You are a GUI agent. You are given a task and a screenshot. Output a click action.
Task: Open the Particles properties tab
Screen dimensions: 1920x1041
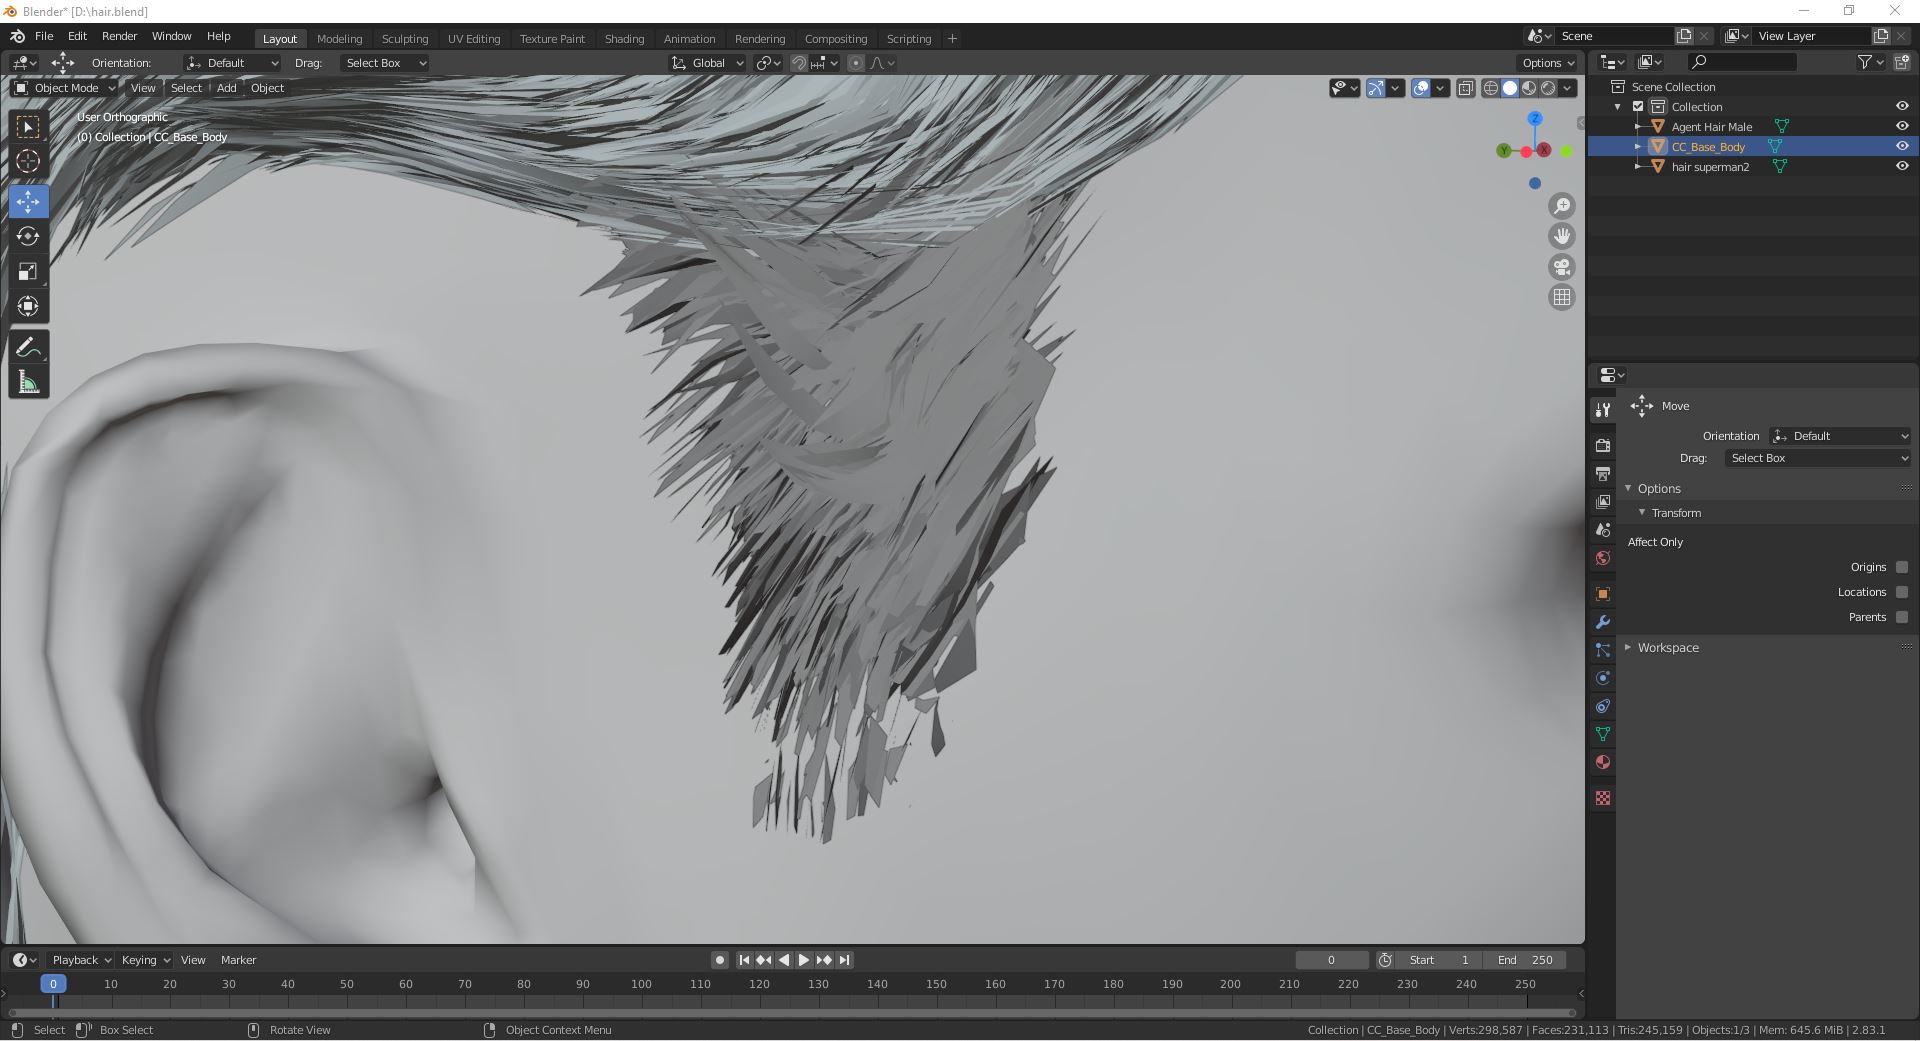click(1603, 650)
